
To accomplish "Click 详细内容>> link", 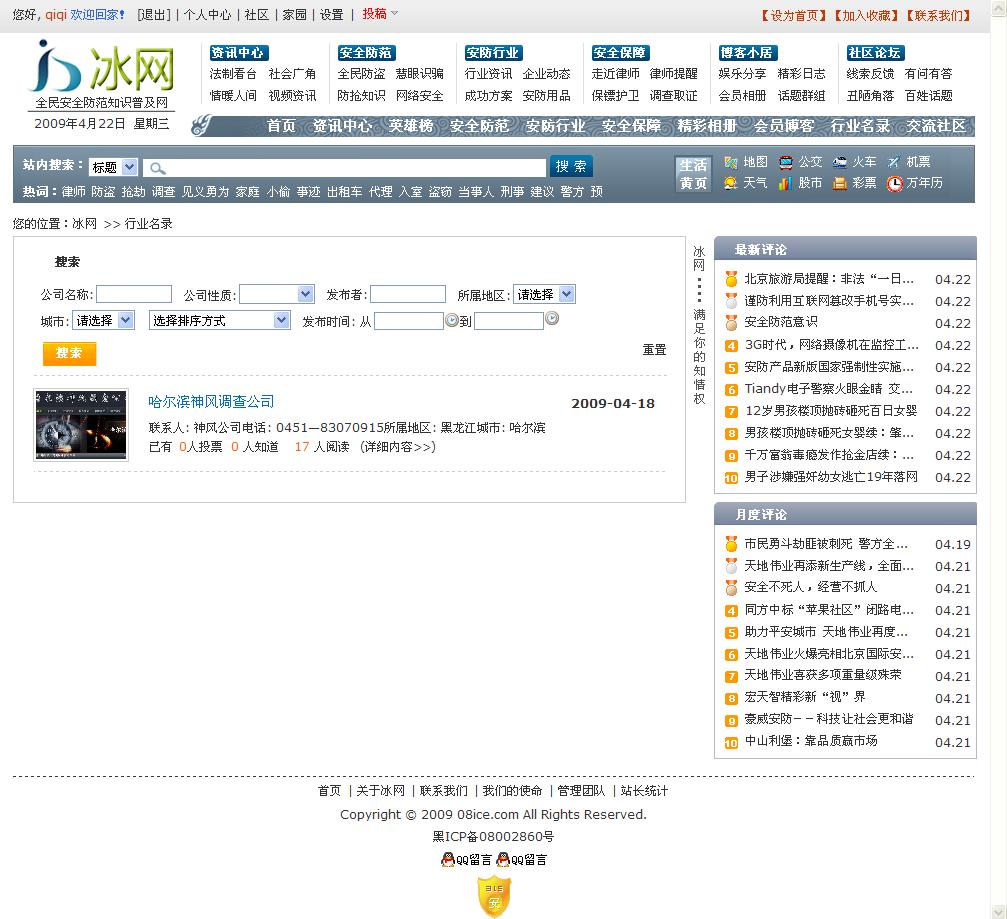I will [398, 447].
